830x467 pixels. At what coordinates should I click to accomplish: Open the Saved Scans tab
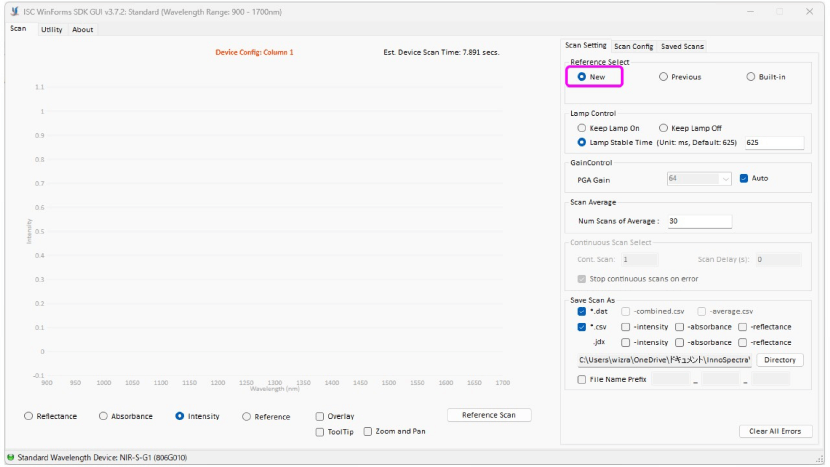coord(682,46)
